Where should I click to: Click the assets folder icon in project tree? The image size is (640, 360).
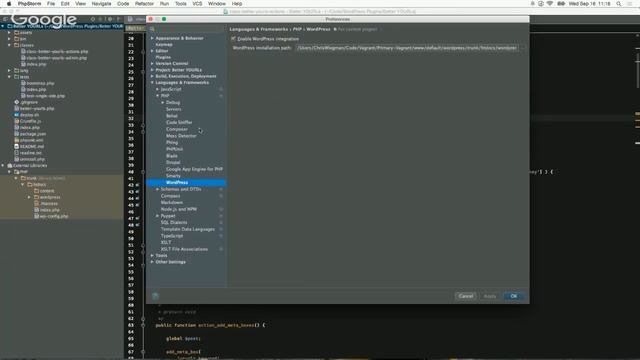click(x=16, y=32)
